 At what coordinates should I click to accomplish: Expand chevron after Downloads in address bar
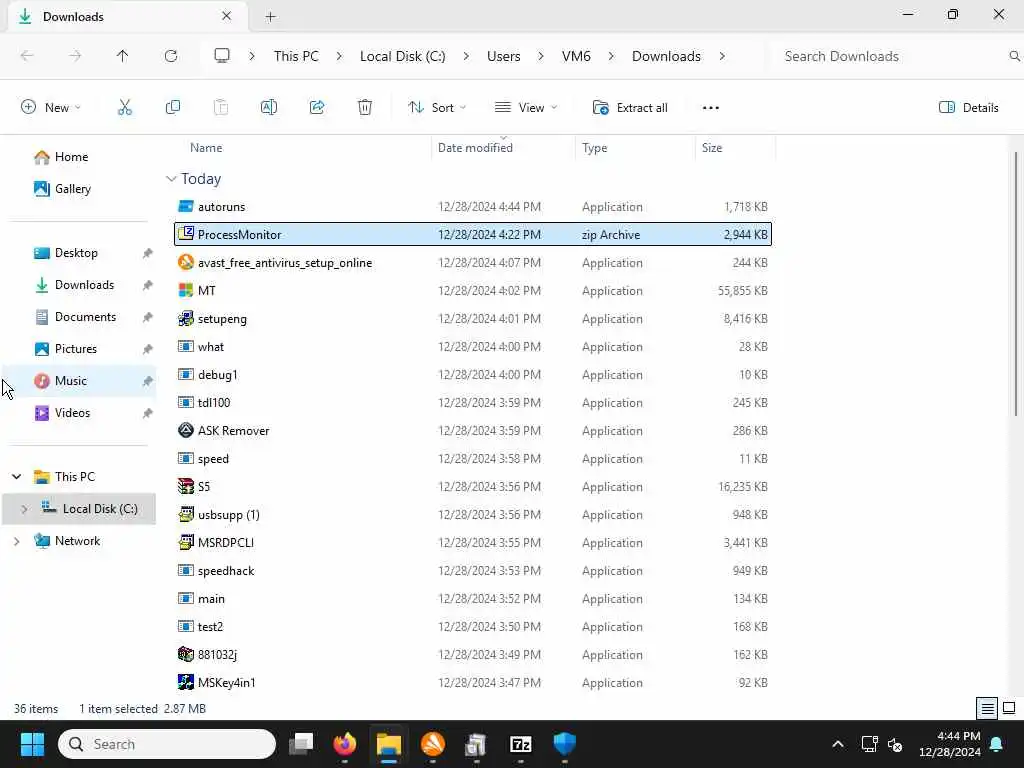point(722,56)
